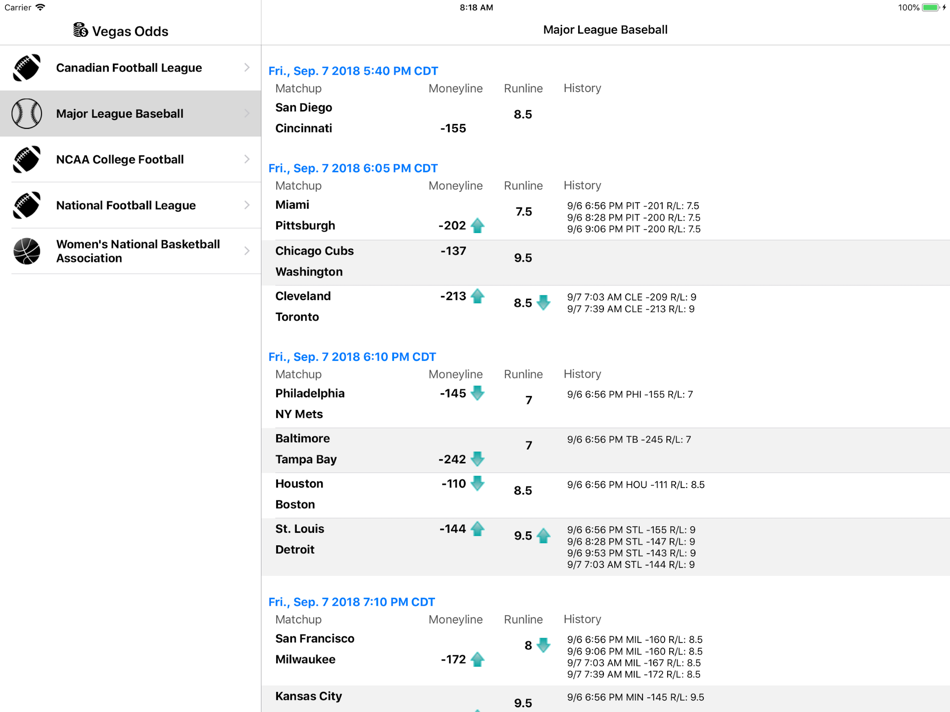Open Women's National Basketball Association odds

pyautogui.click(x=130, y=251)
